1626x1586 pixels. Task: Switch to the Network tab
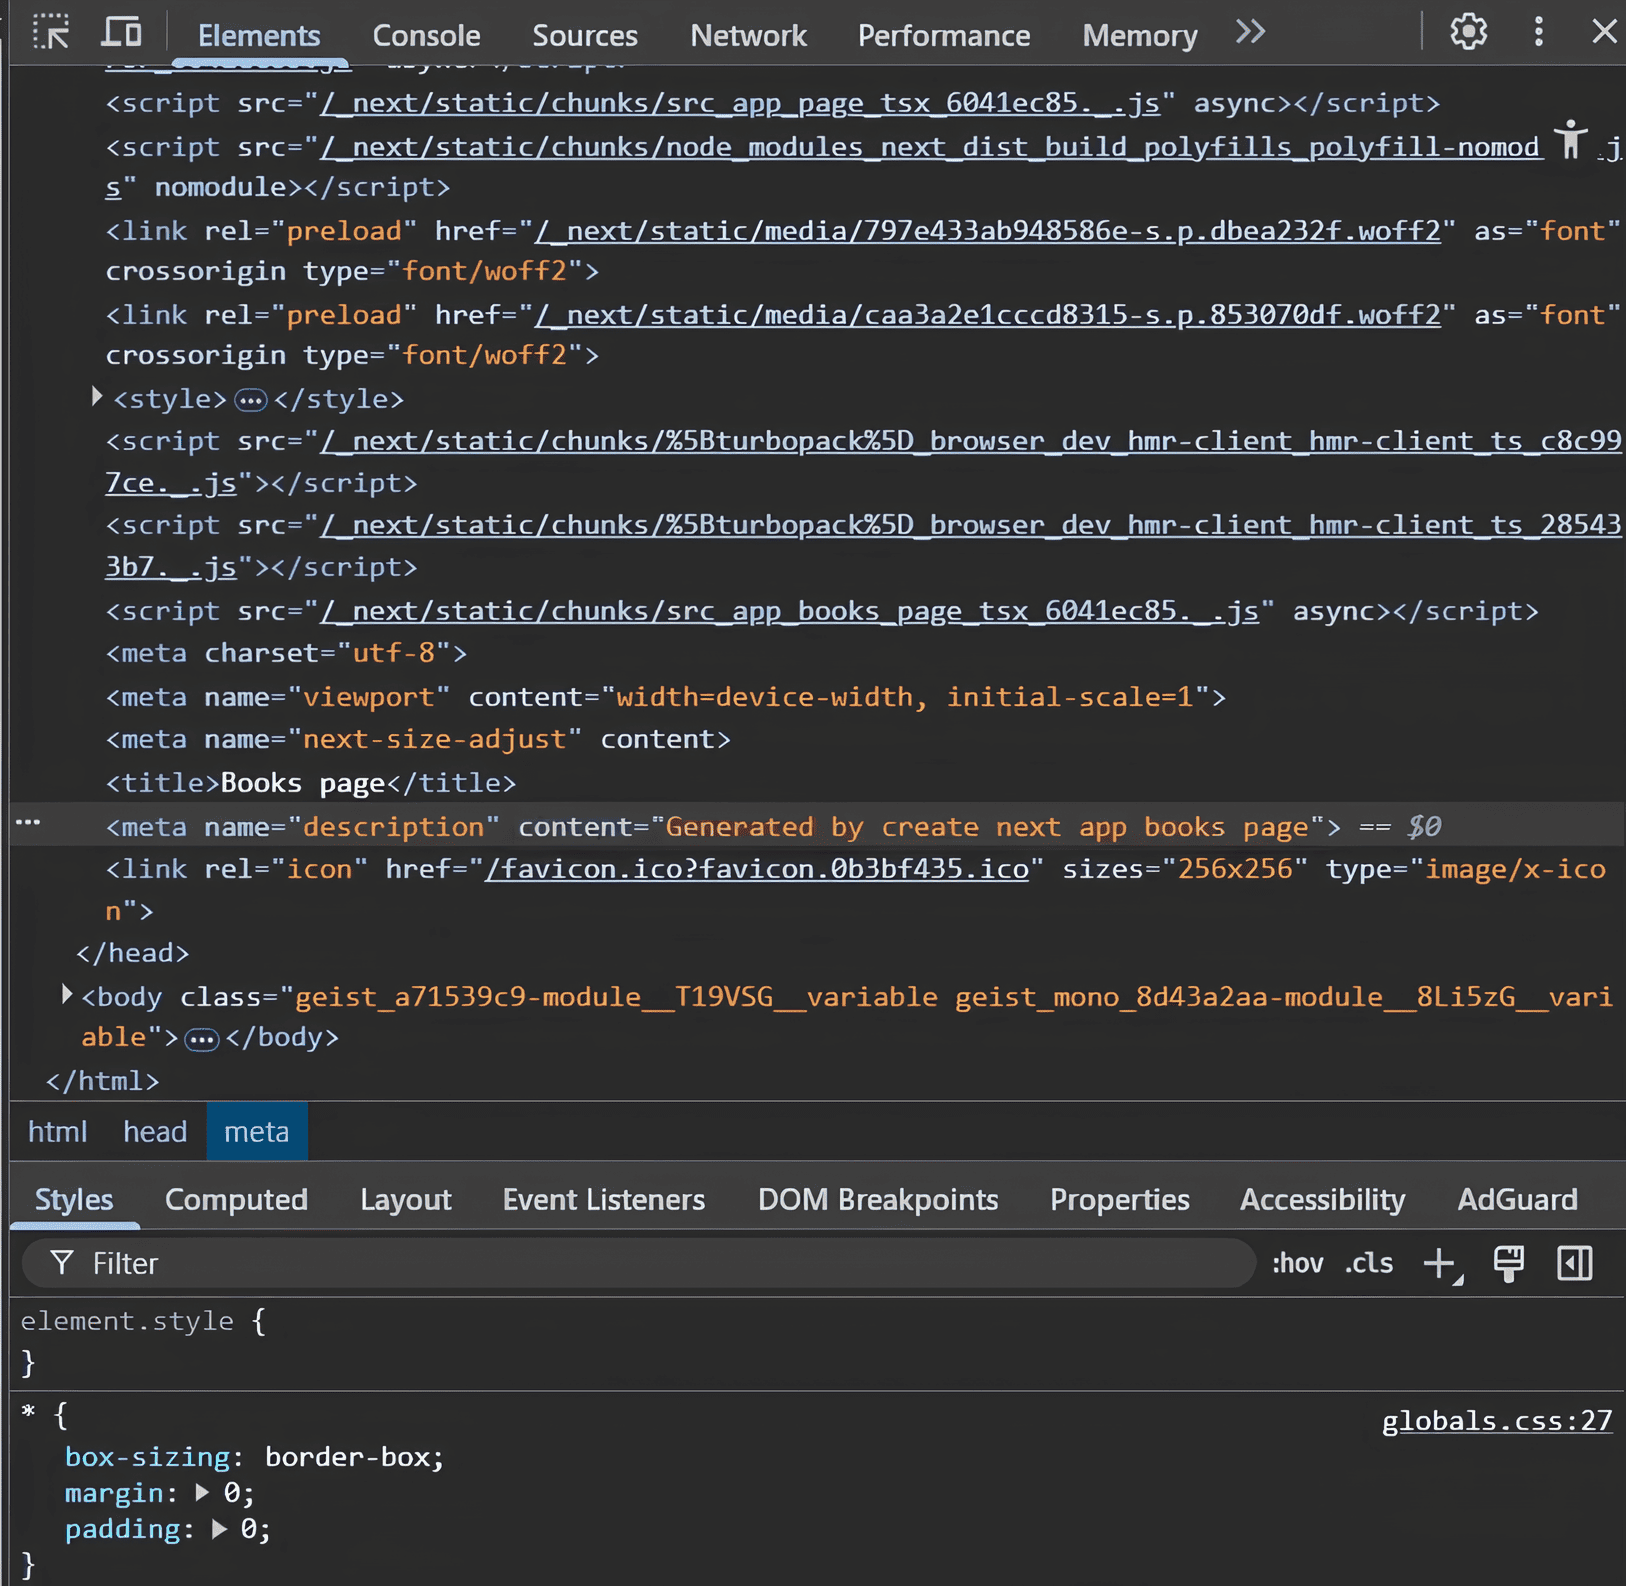pyautogui.click(x=747, y=36)
